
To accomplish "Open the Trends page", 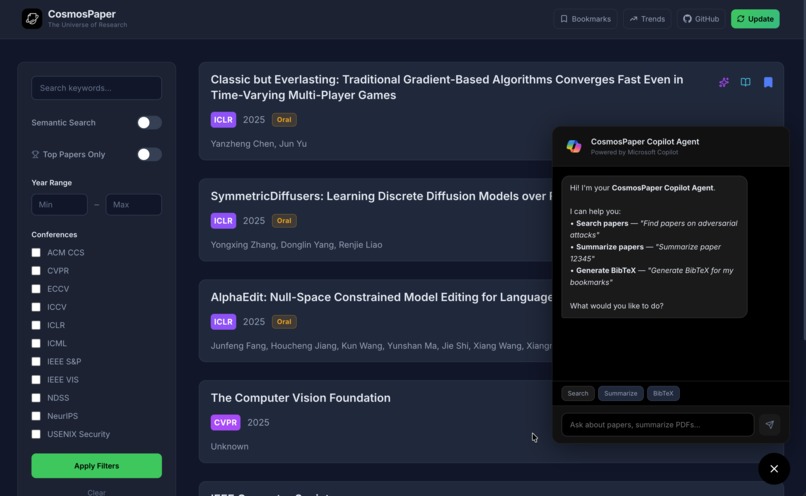I will pyautogui.click(x=647, y=19).
